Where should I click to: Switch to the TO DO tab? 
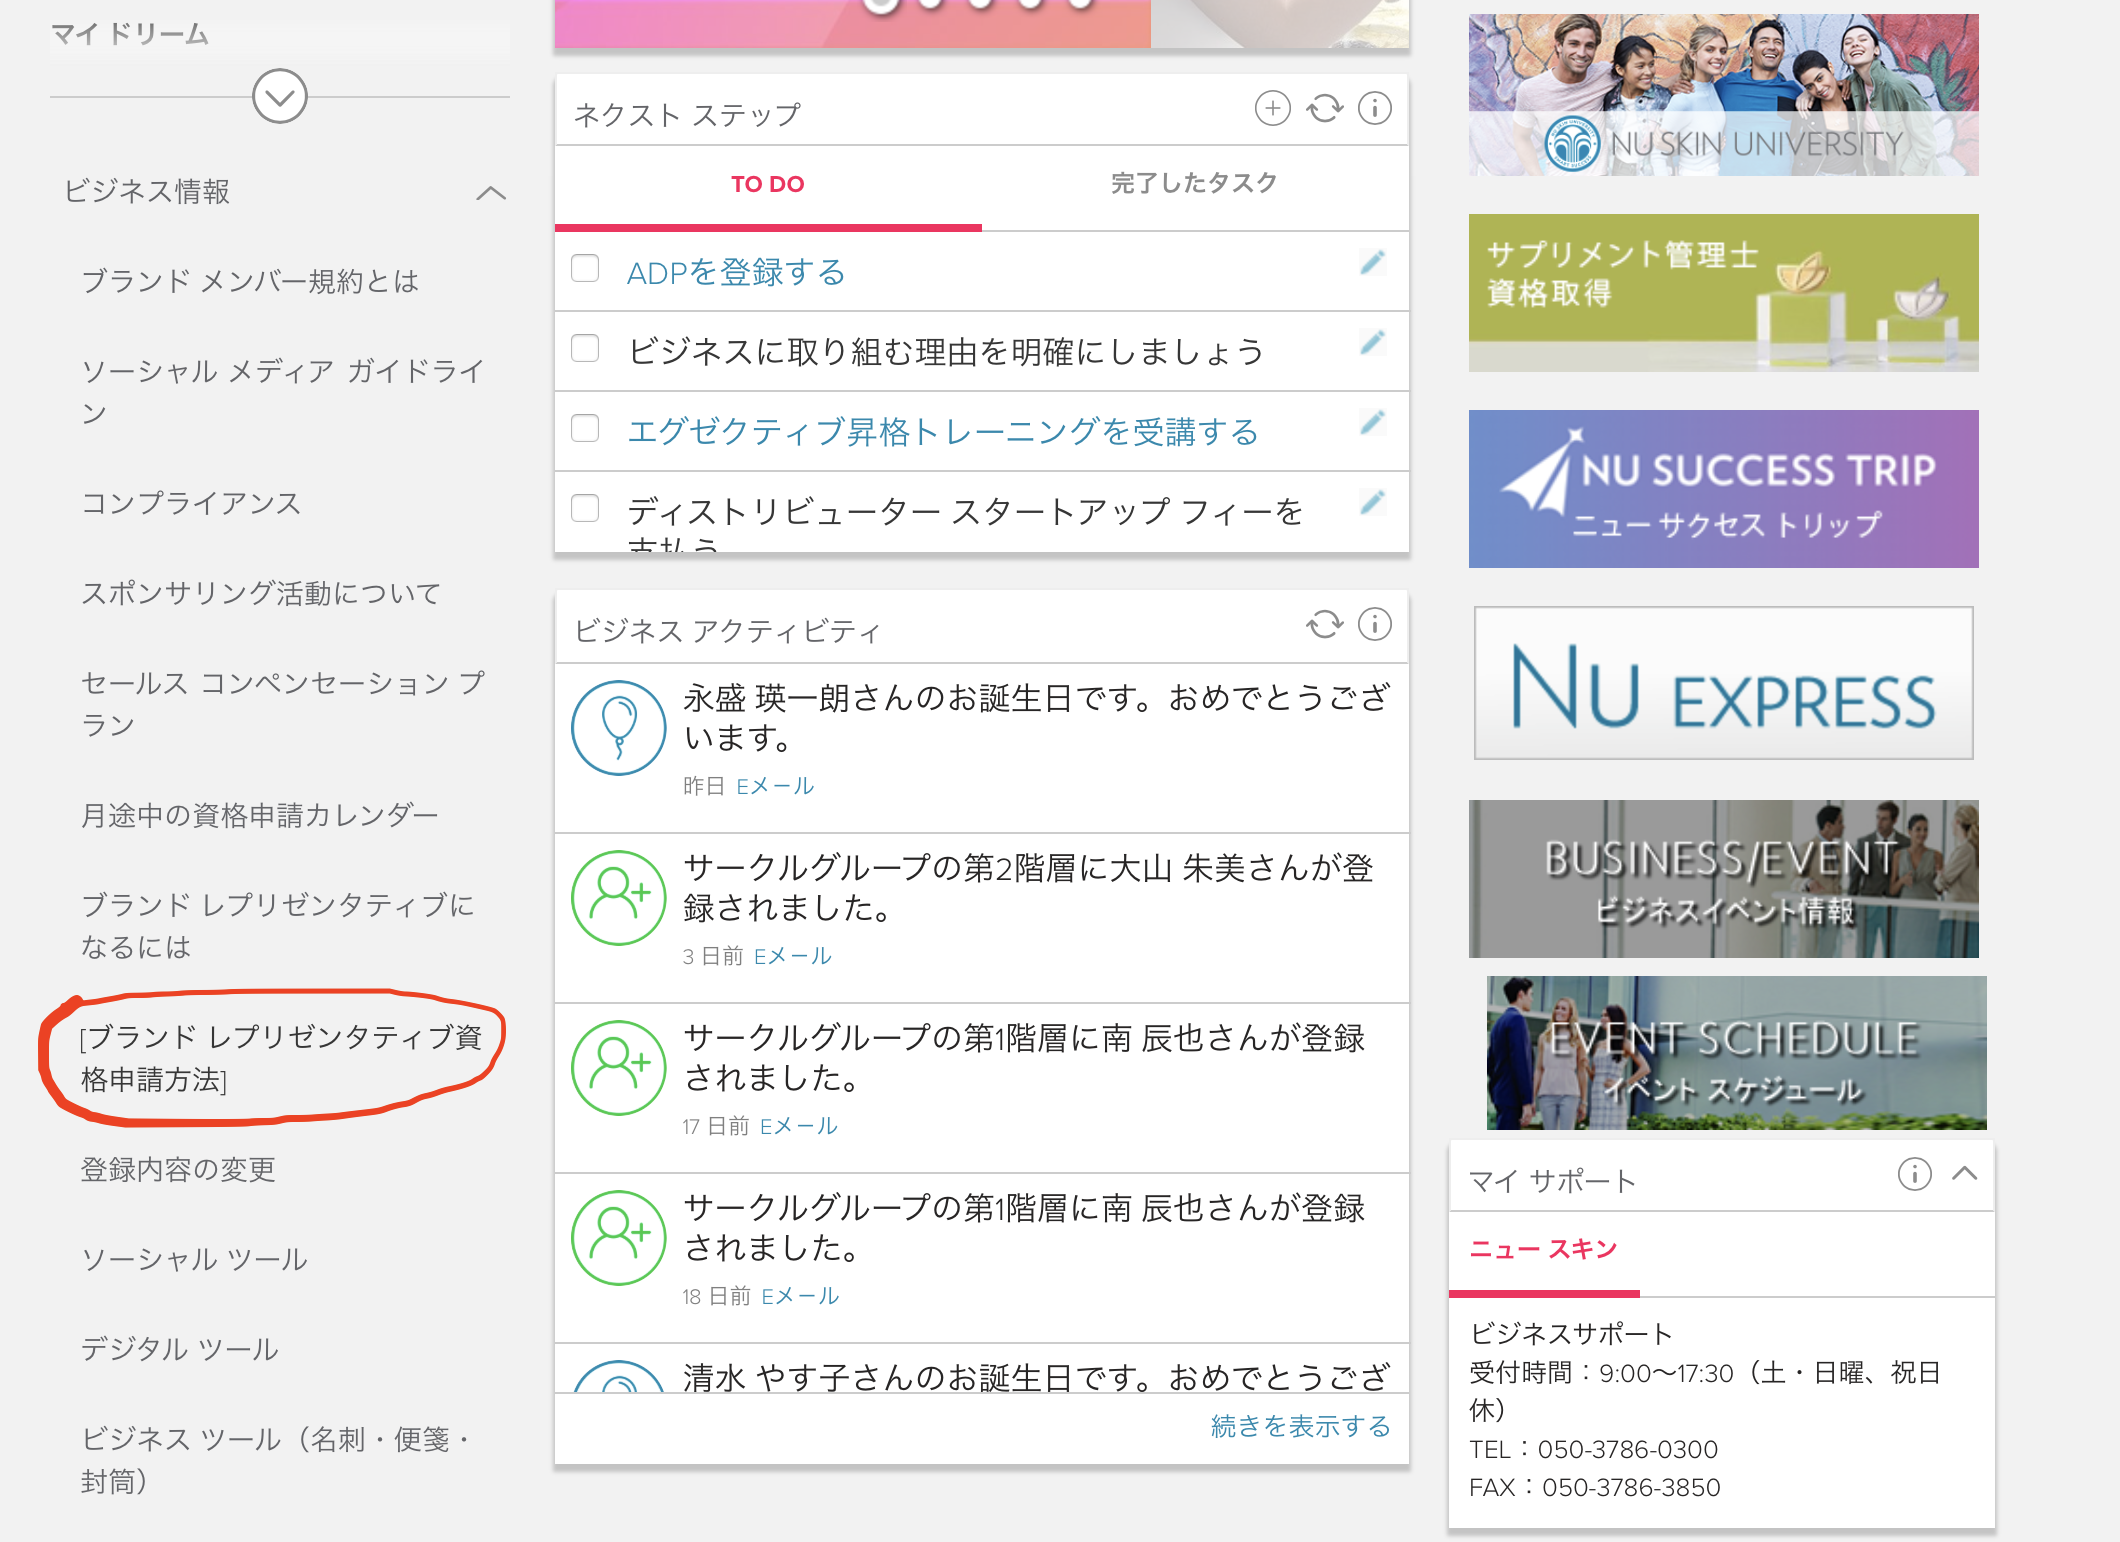(x=768, y=185)
